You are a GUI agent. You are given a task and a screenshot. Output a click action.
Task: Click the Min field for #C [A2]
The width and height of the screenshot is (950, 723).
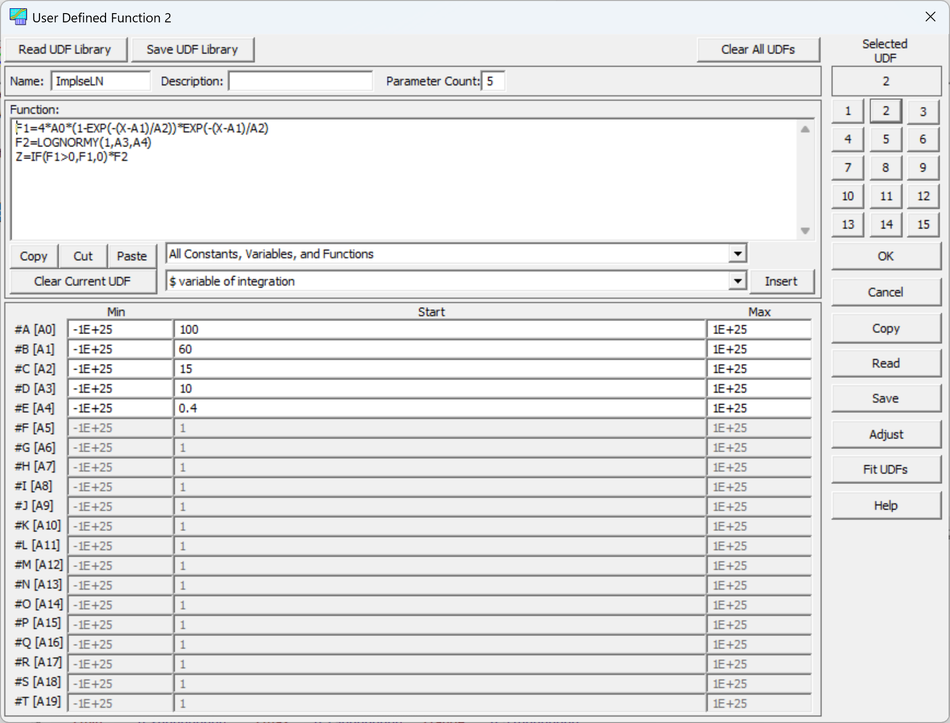click(120, 369)
